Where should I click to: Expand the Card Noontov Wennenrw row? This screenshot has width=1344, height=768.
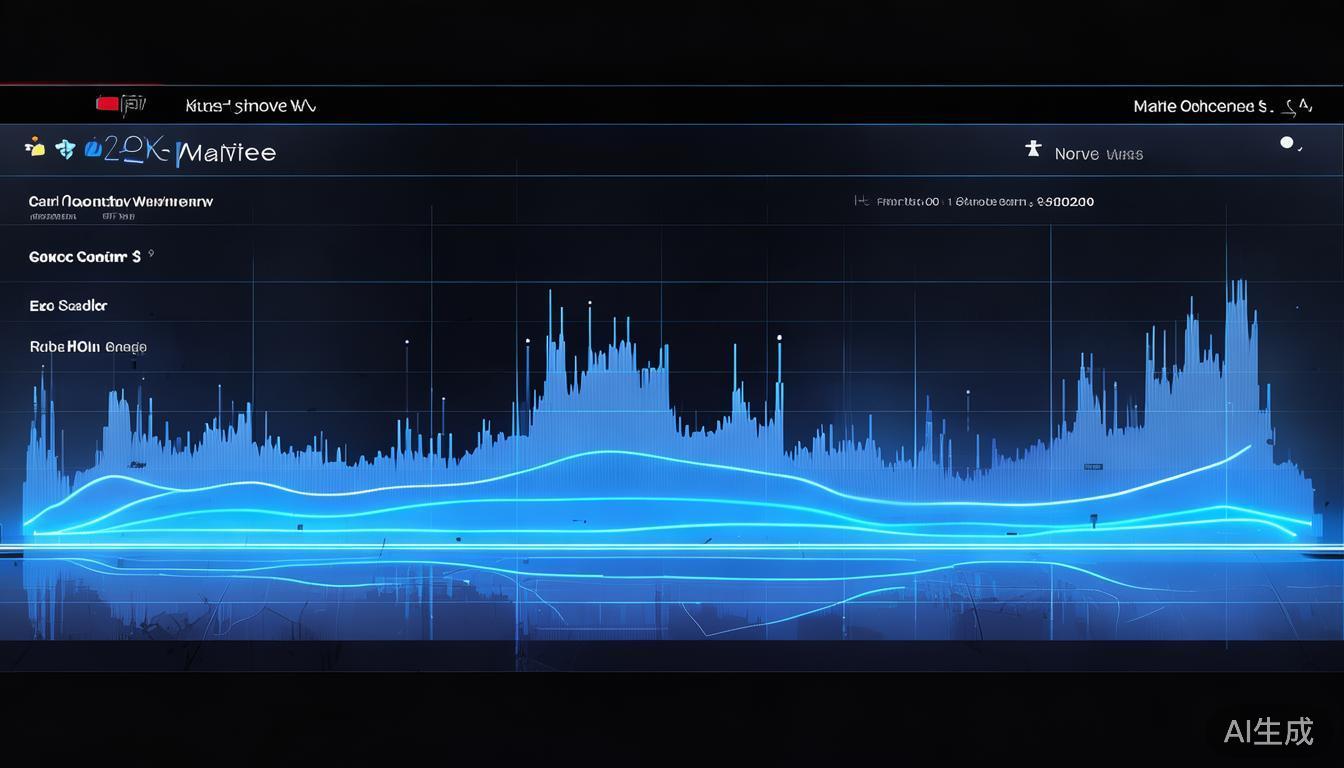tap(121, 202)
